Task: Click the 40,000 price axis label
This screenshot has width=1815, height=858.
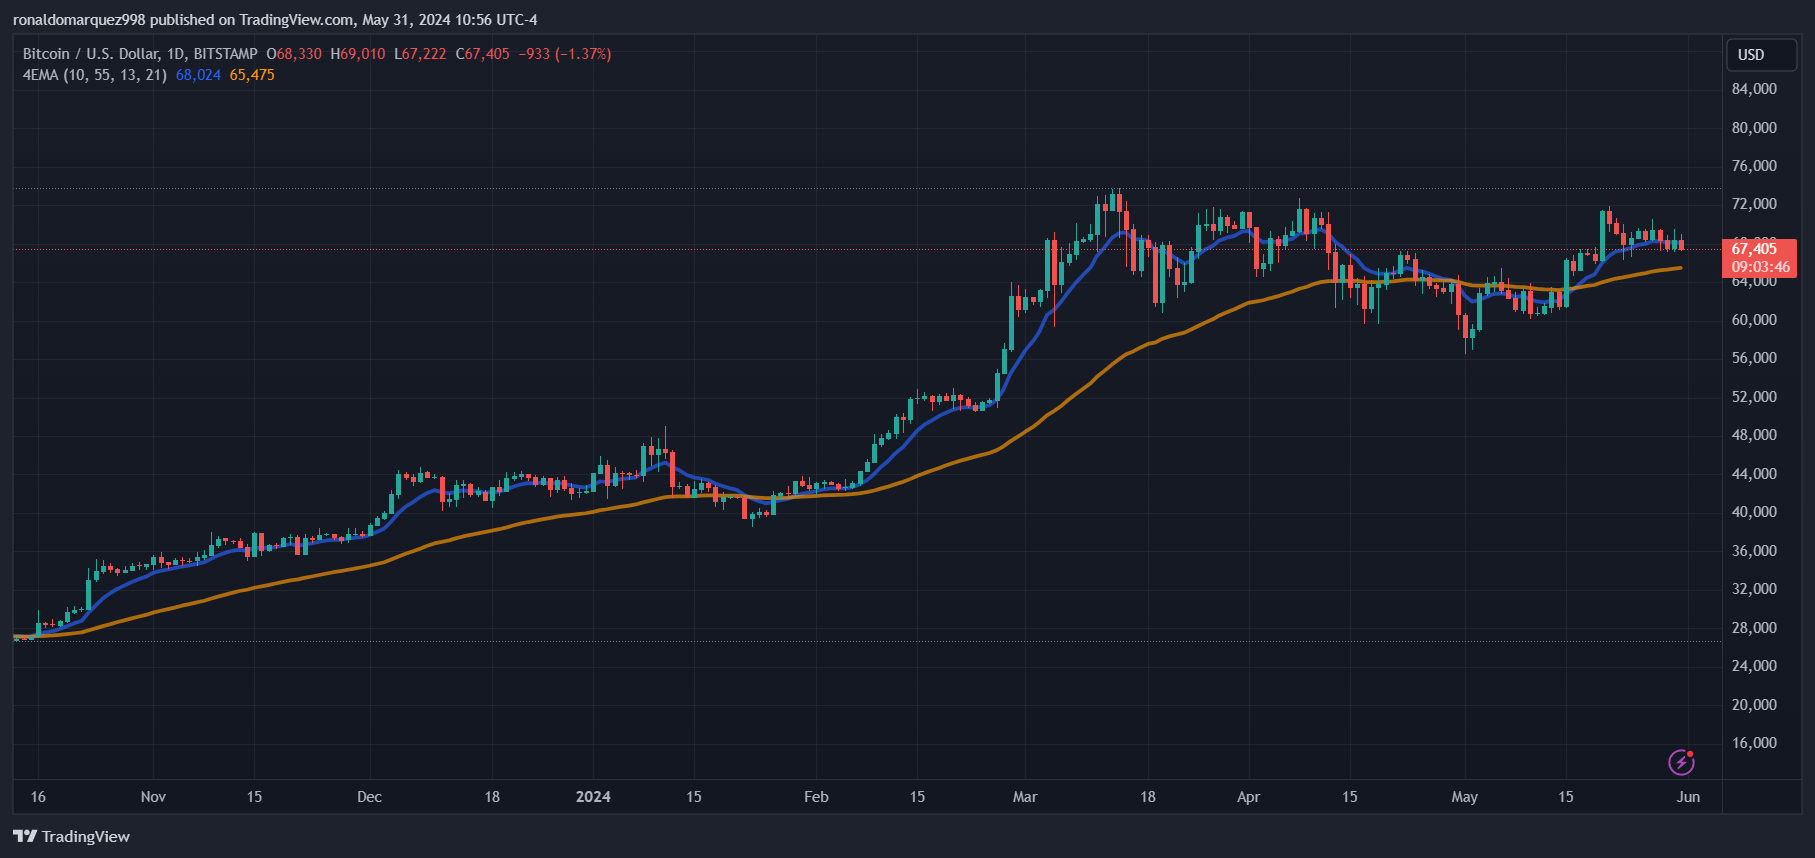Action: coord(1754,512)
